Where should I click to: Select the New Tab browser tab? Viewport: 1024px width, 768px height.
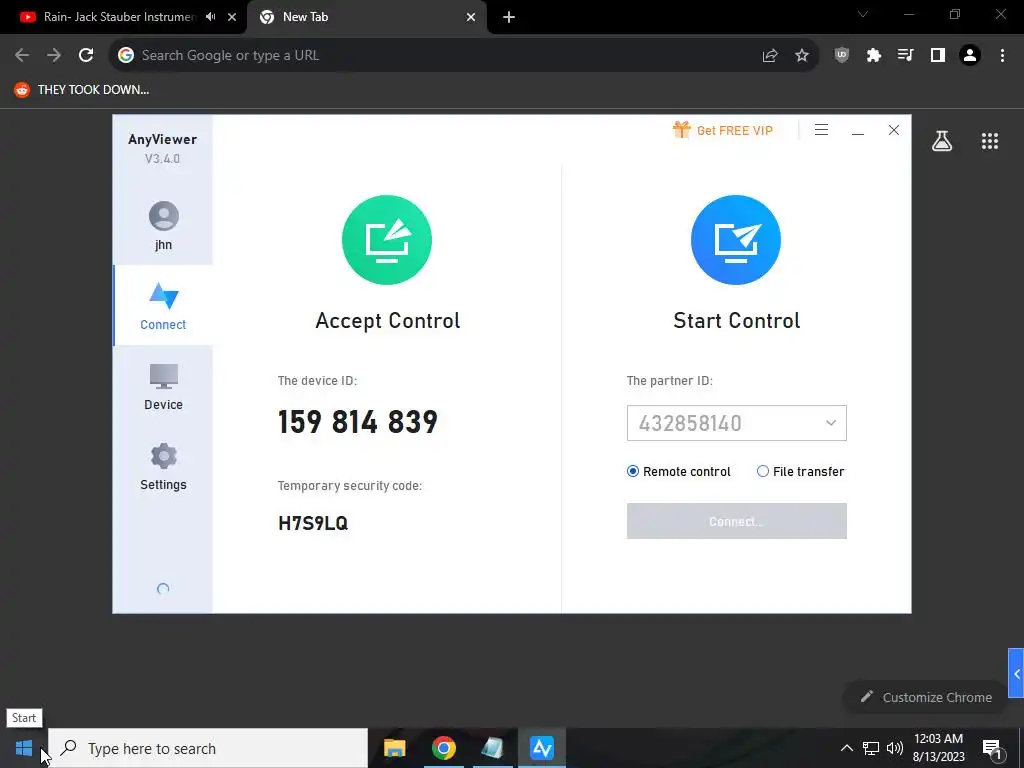click(x=366, y=17)
